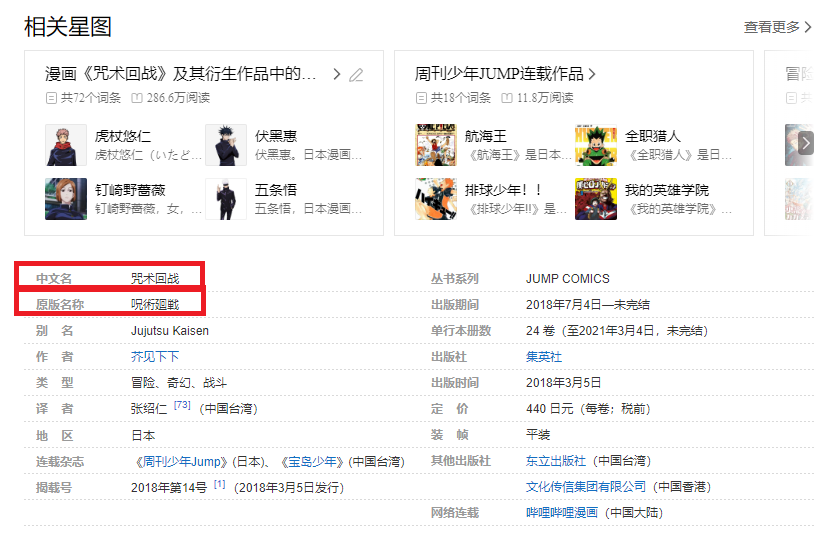832x554 pixels.
Task: Open 伏黑惠 character thumbnail
Action: tap(226, 145)
